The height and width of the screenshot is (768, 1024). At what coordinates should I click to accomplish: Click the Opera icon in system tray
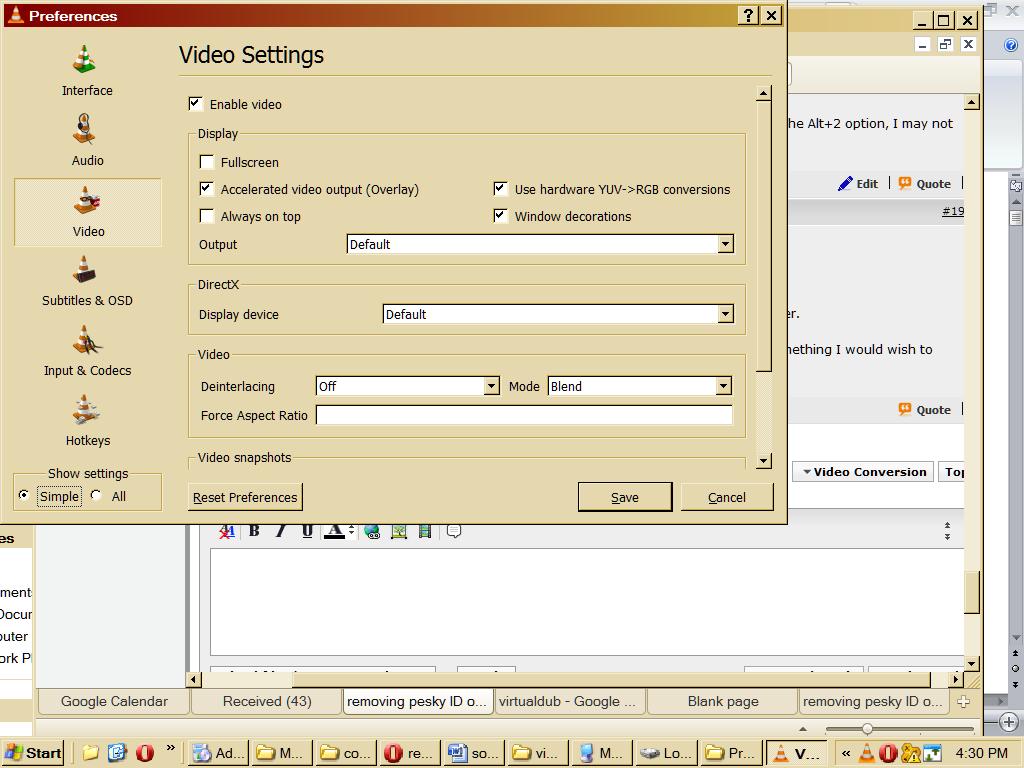[888, 753]
